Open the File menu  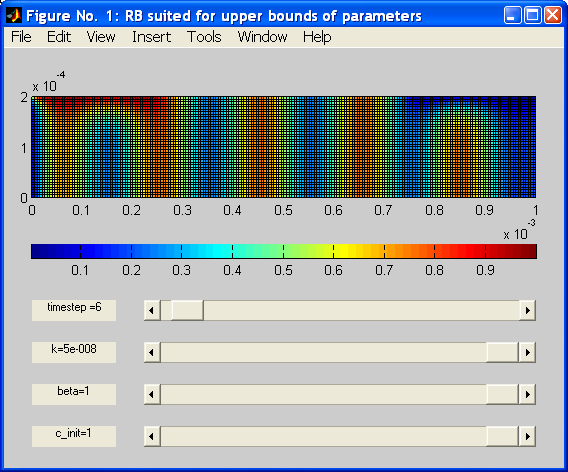[21, 37]
